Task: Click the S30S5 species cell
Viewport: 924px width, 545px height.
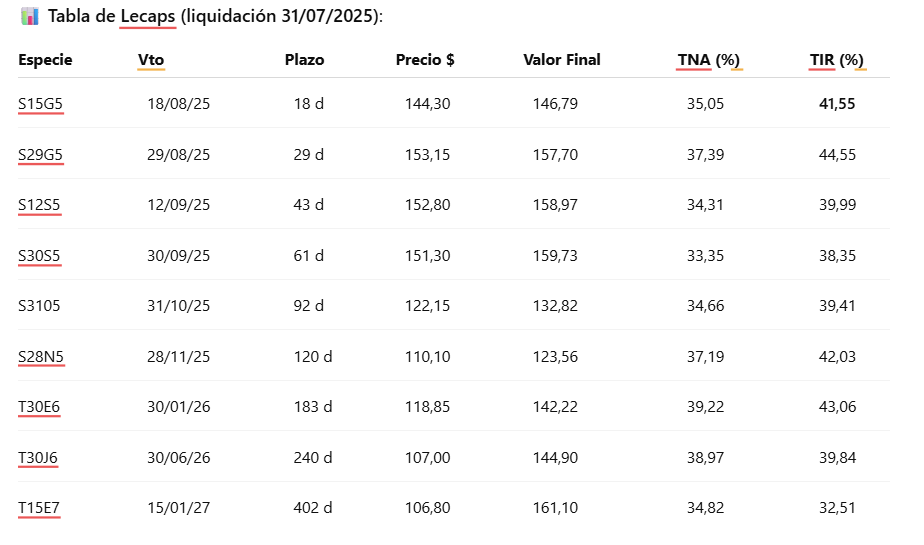Action: [x=39, y=256]
